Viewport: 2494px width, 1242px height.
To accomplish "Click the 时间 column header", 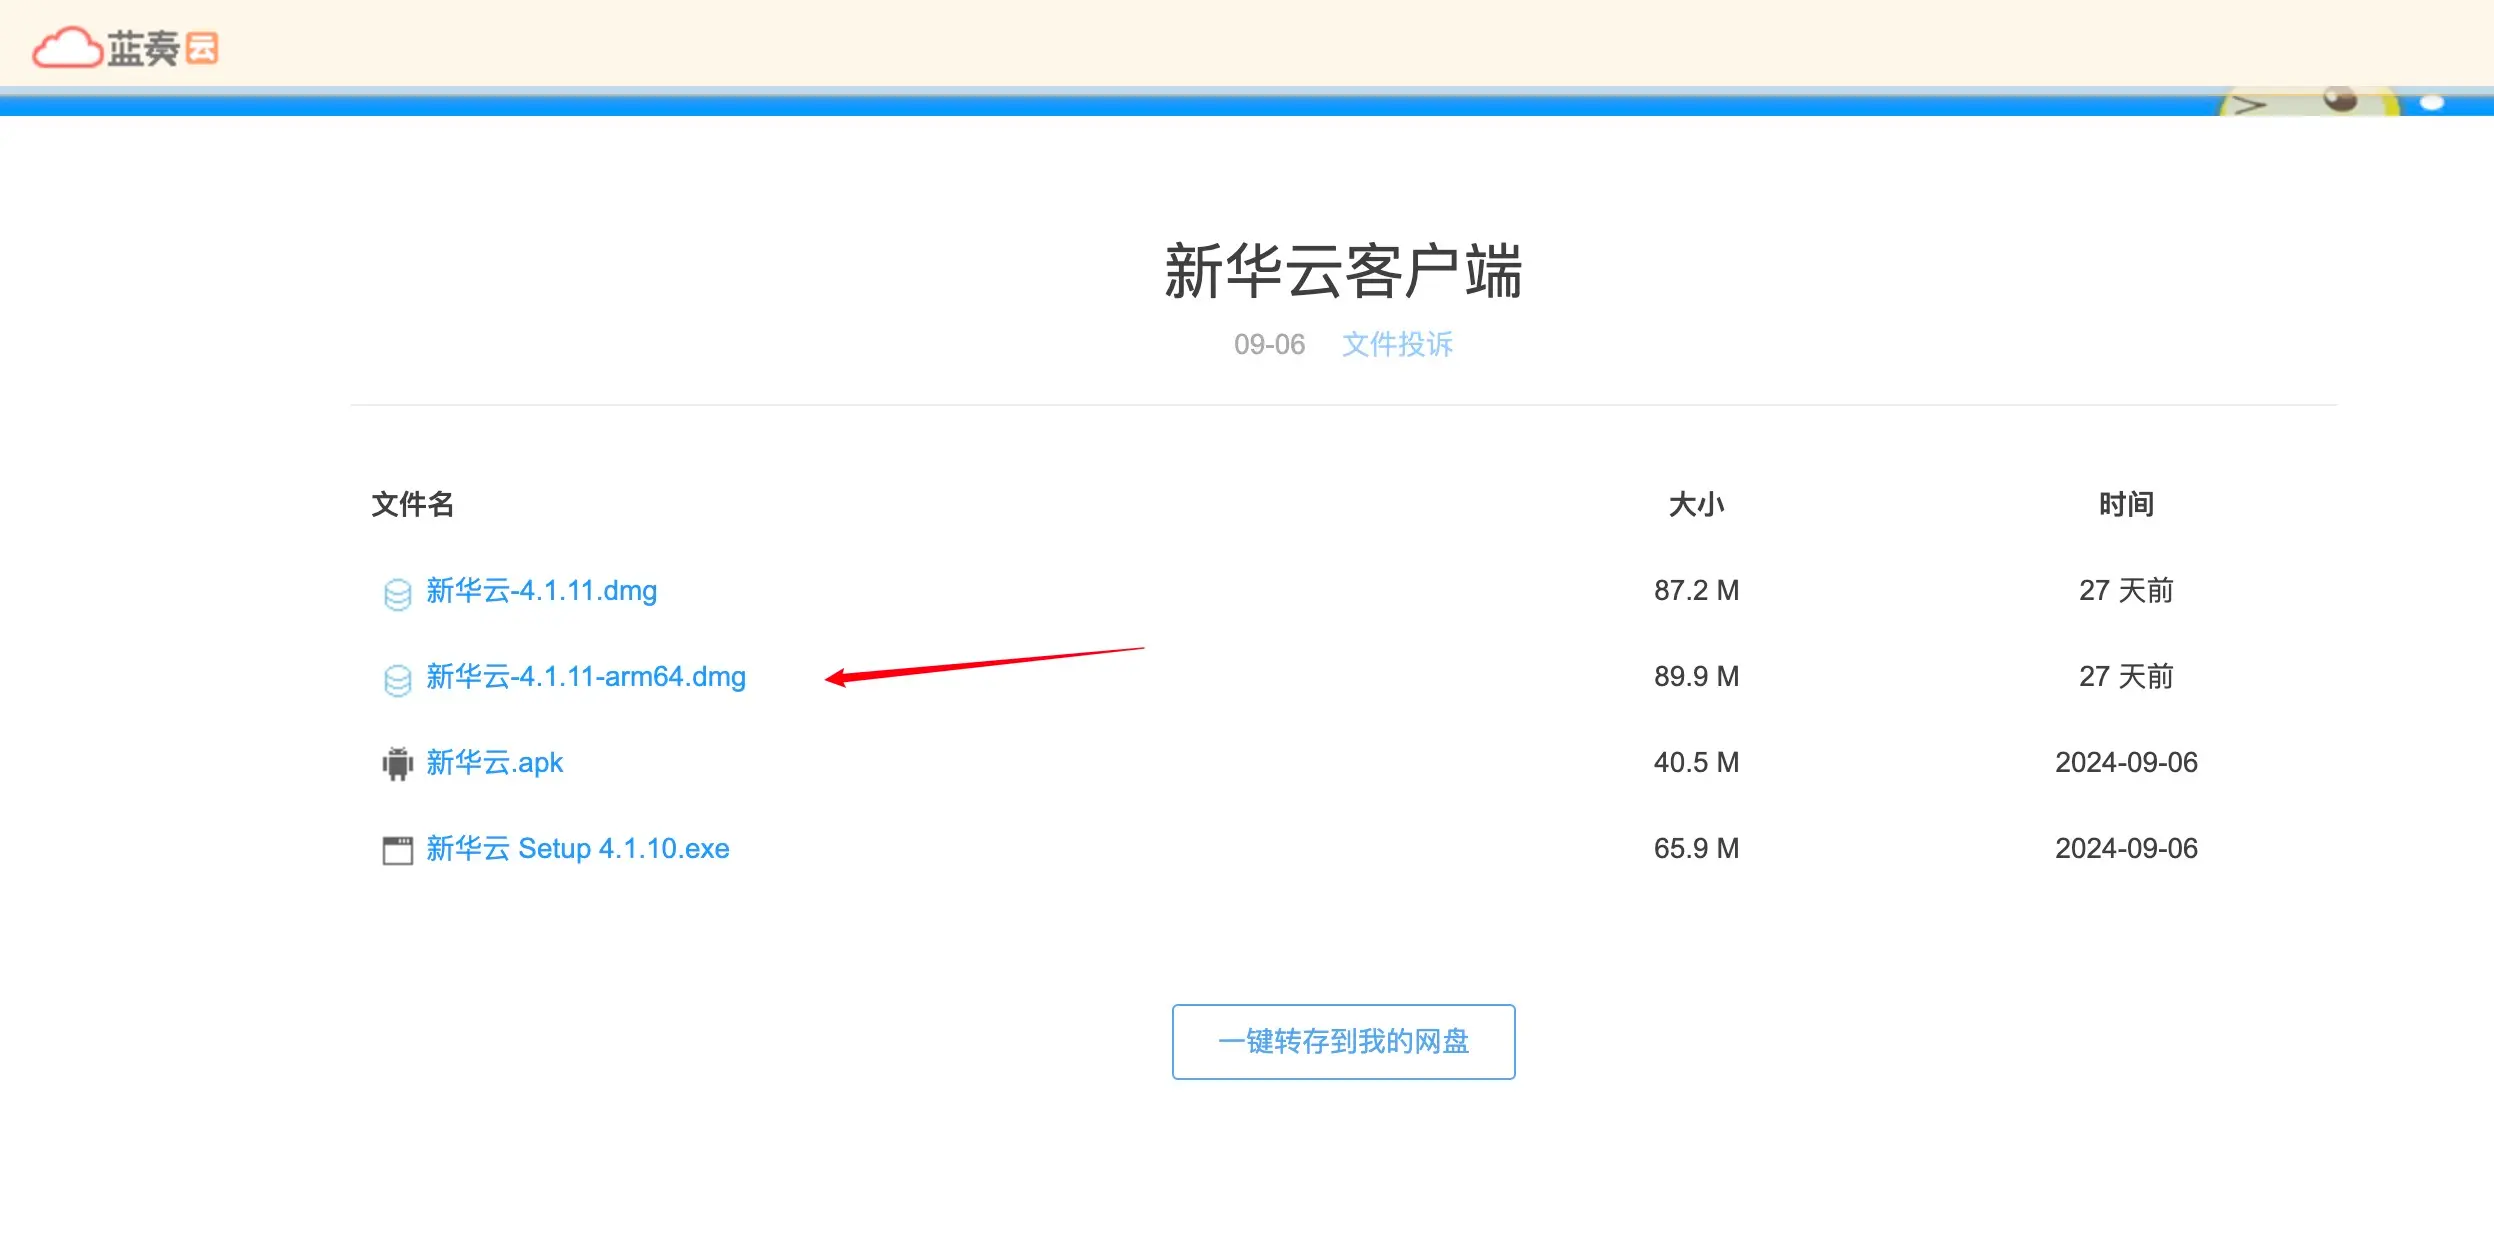I will (x=2126, y=504).
